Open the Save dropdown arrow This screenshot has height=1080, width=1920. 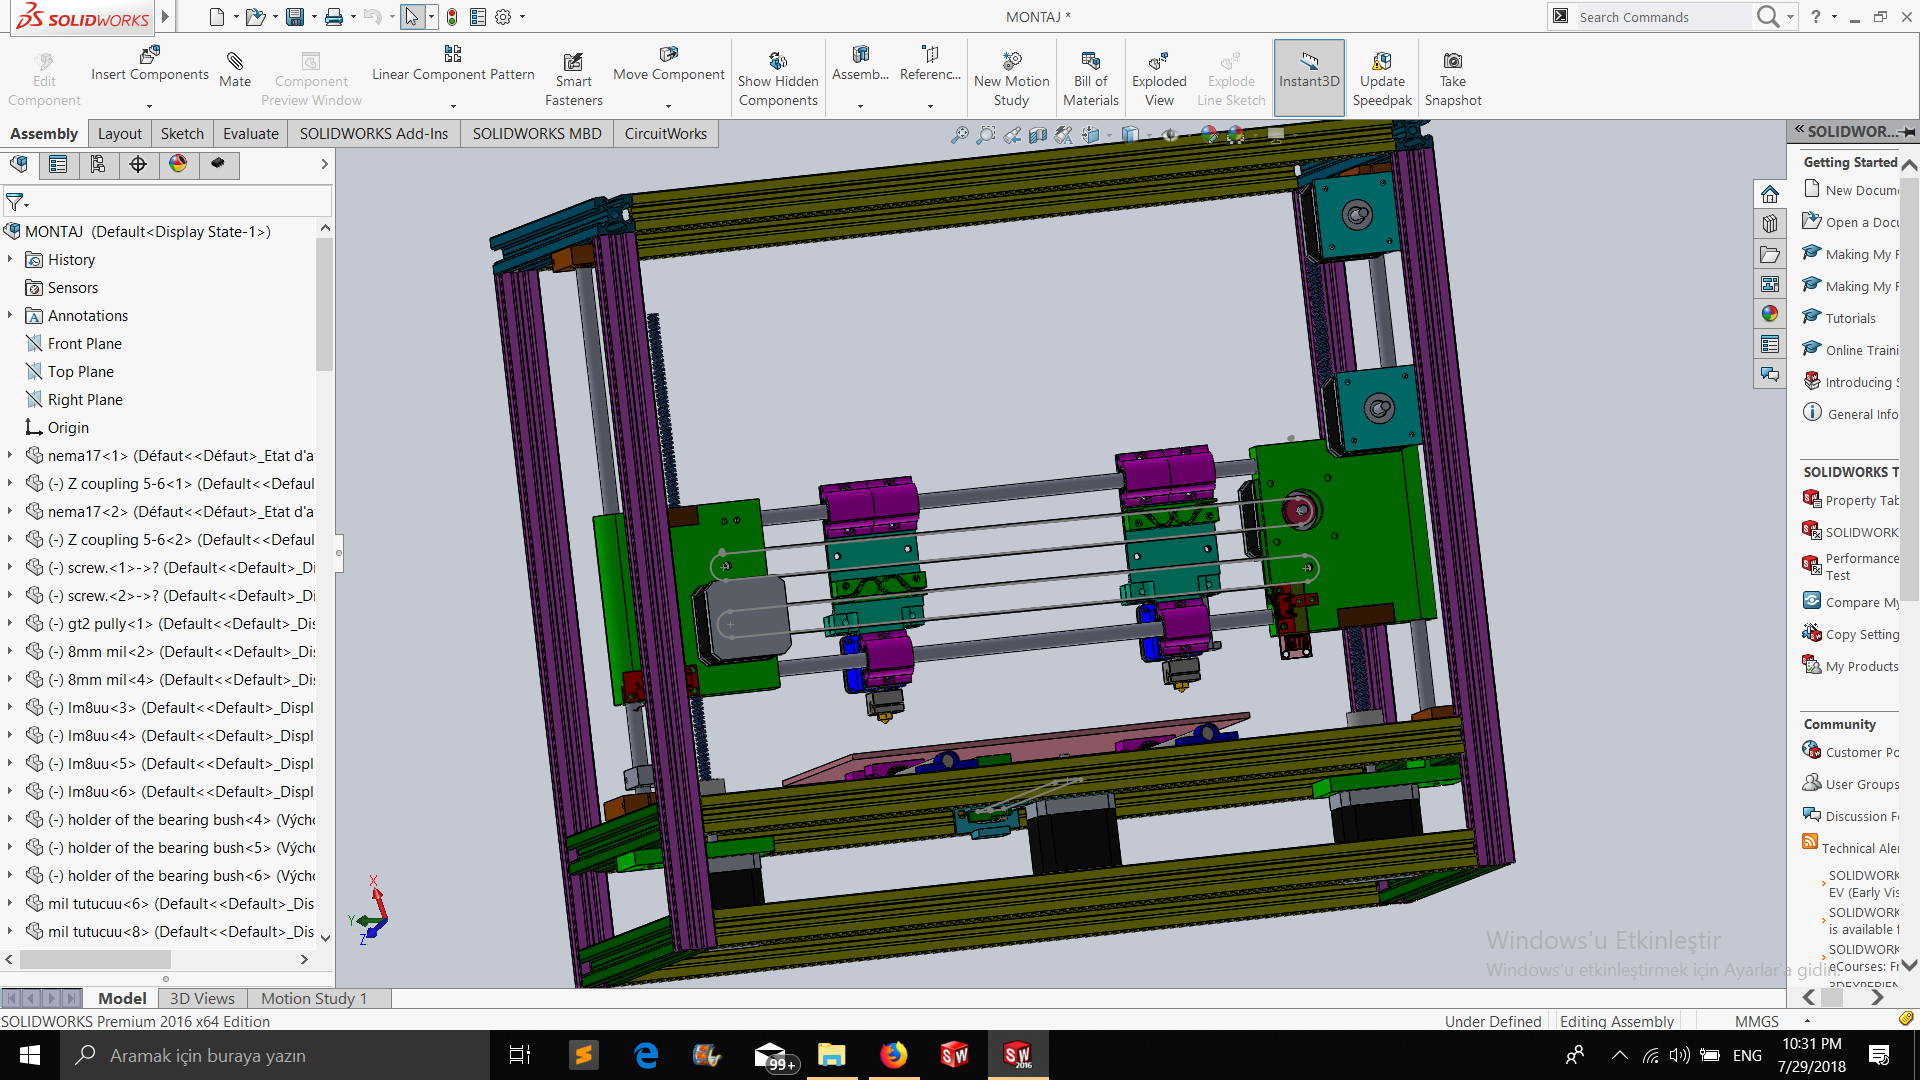pyautogui.click(x=314, y=17)
